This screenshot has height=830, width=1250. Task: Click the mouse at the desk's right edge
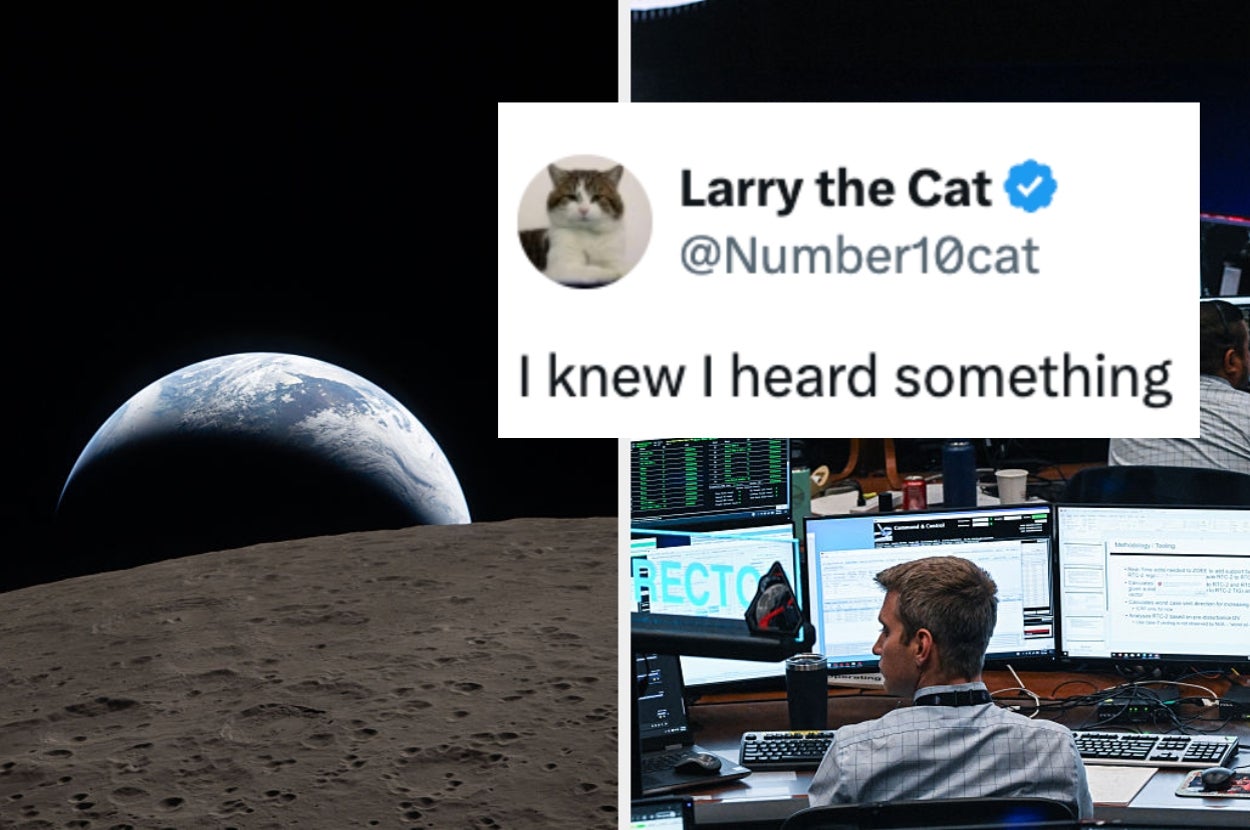coord(1216,777)
